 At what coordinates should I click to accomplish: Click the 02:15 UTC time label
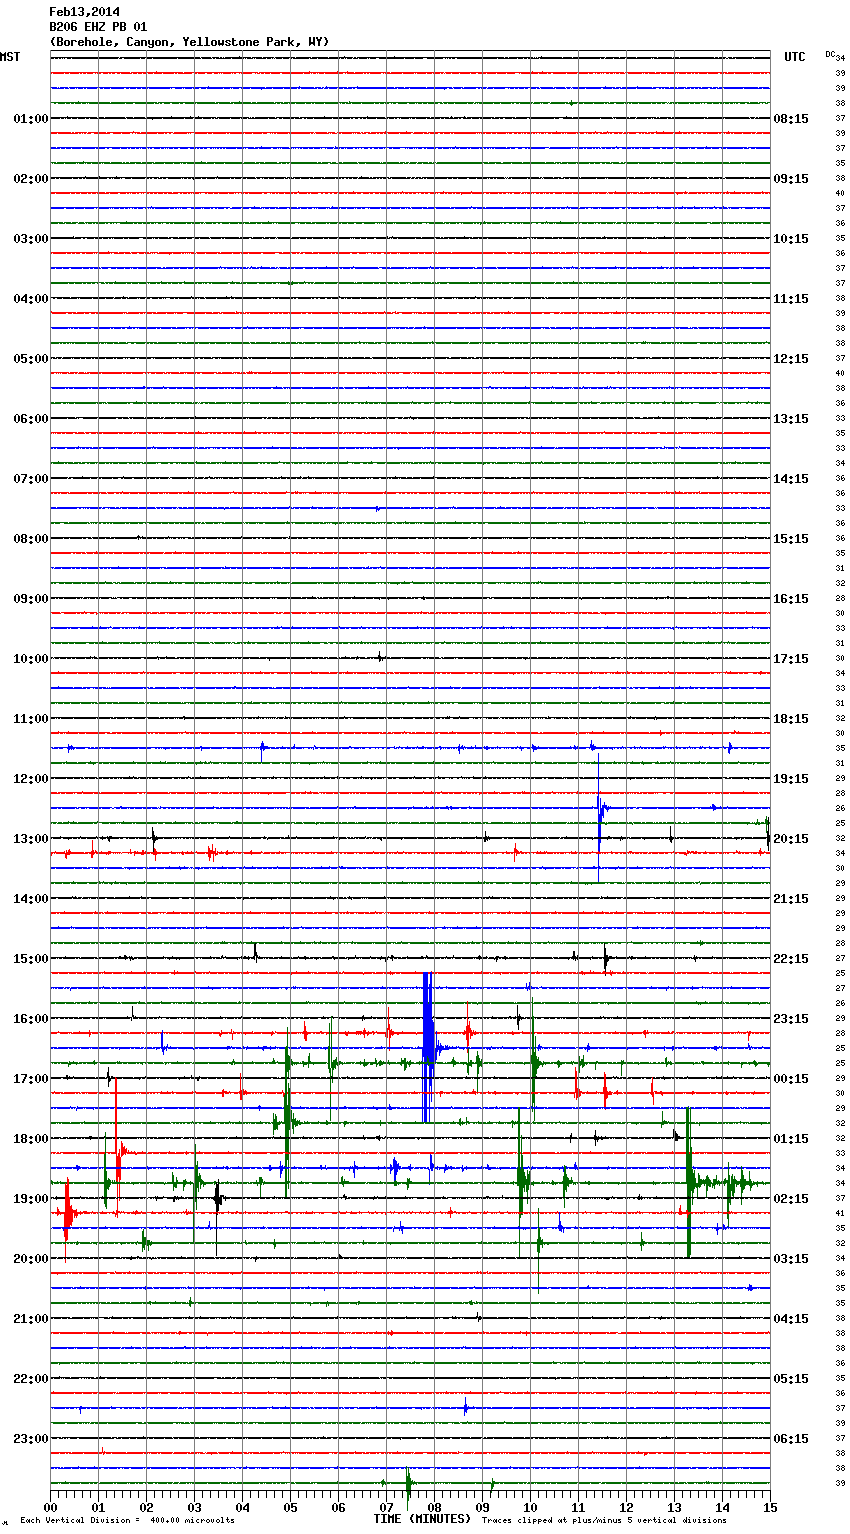[x=791, y=1199]
